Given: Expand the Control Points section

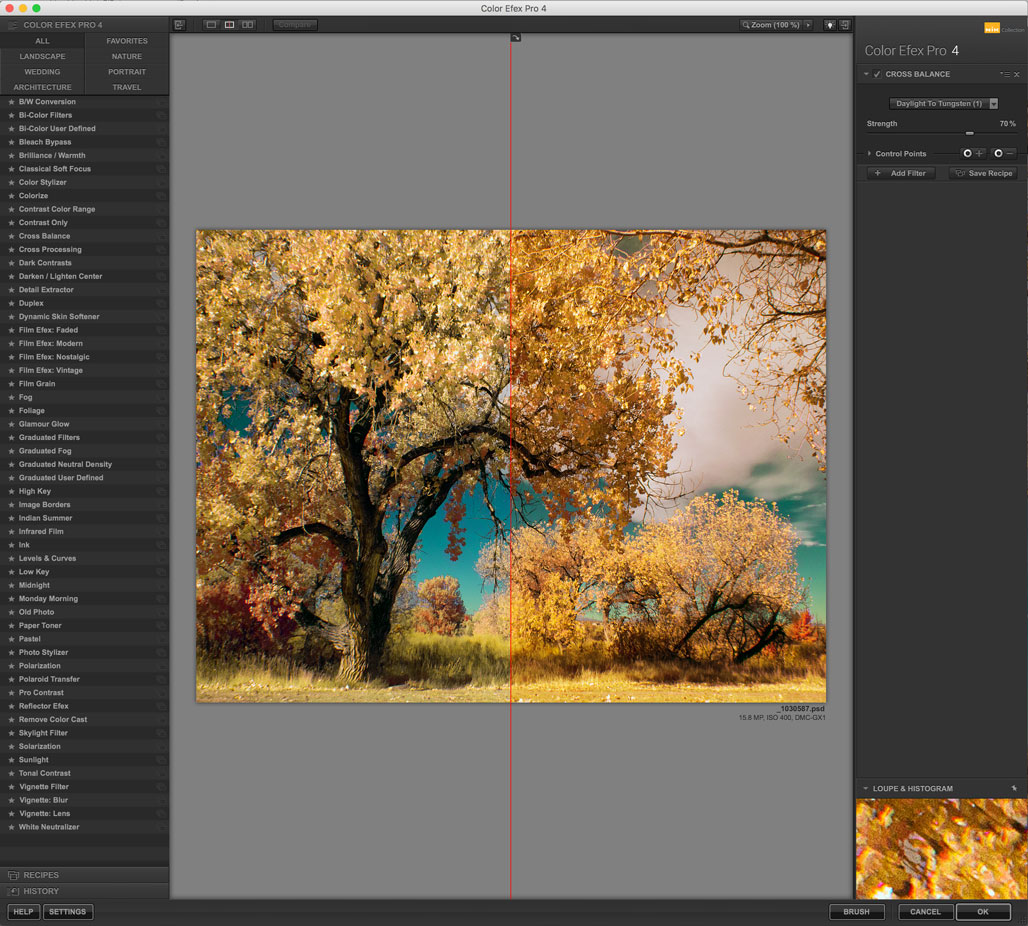Looking at the screenshot, I should [869, 154].
